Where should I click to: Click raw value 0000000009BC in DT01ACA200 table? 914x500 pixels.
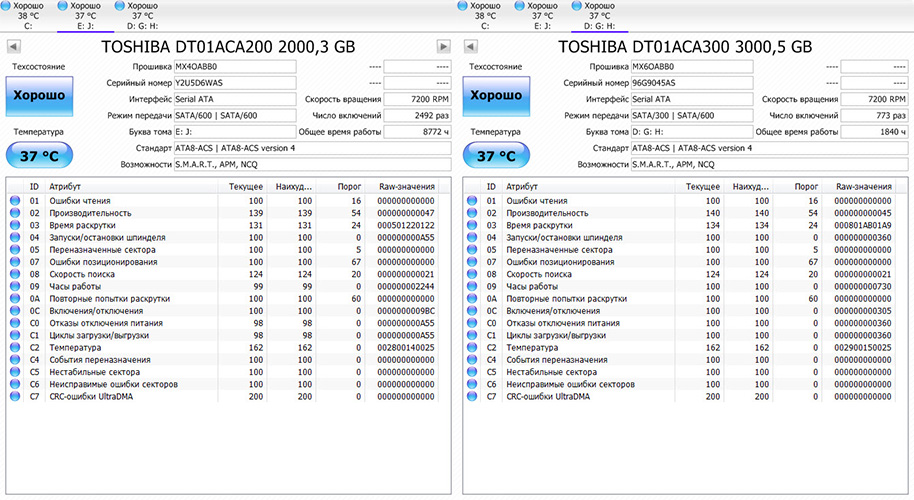[406, 311]
